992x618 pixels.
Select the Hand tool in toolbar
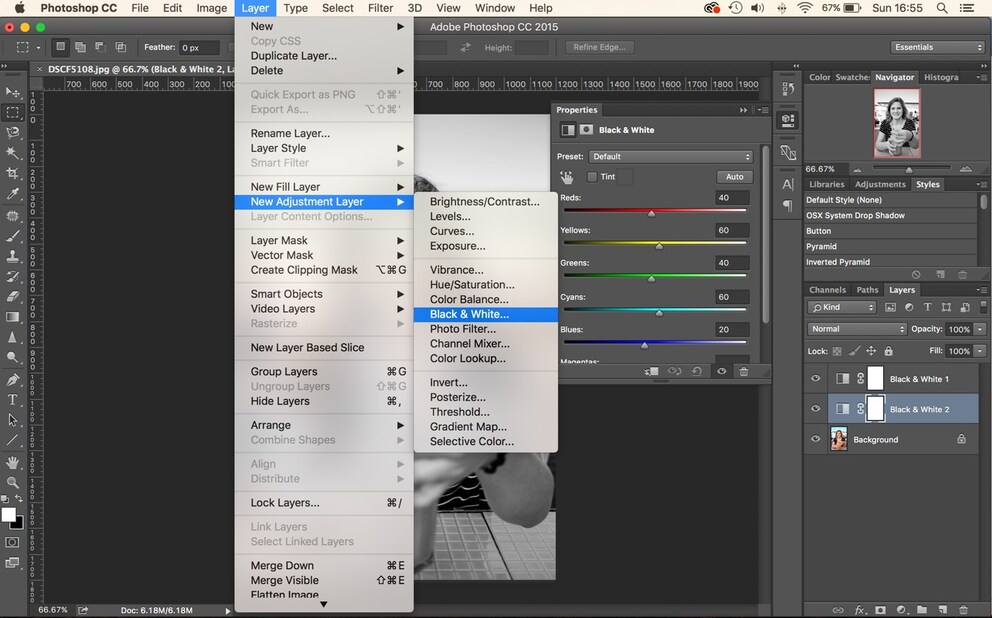click(13, 462)
